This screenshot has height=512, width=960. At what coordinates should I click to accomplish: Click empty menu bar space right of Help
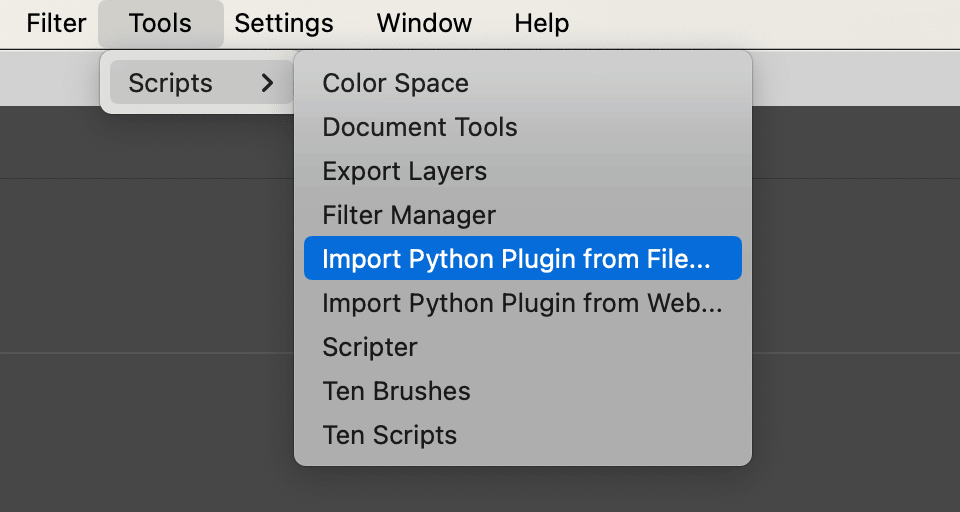(x=760, y=23)
